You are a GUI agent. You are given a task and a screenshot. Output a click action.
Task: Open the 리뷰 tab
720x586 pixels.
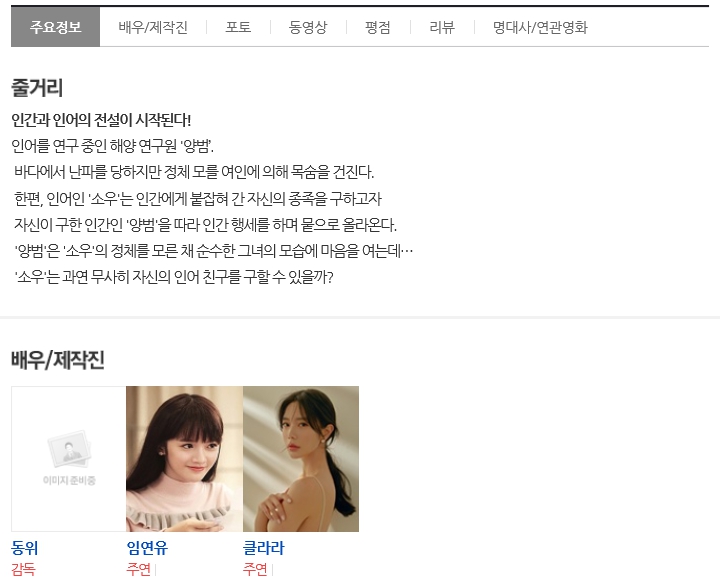point(442,27)
